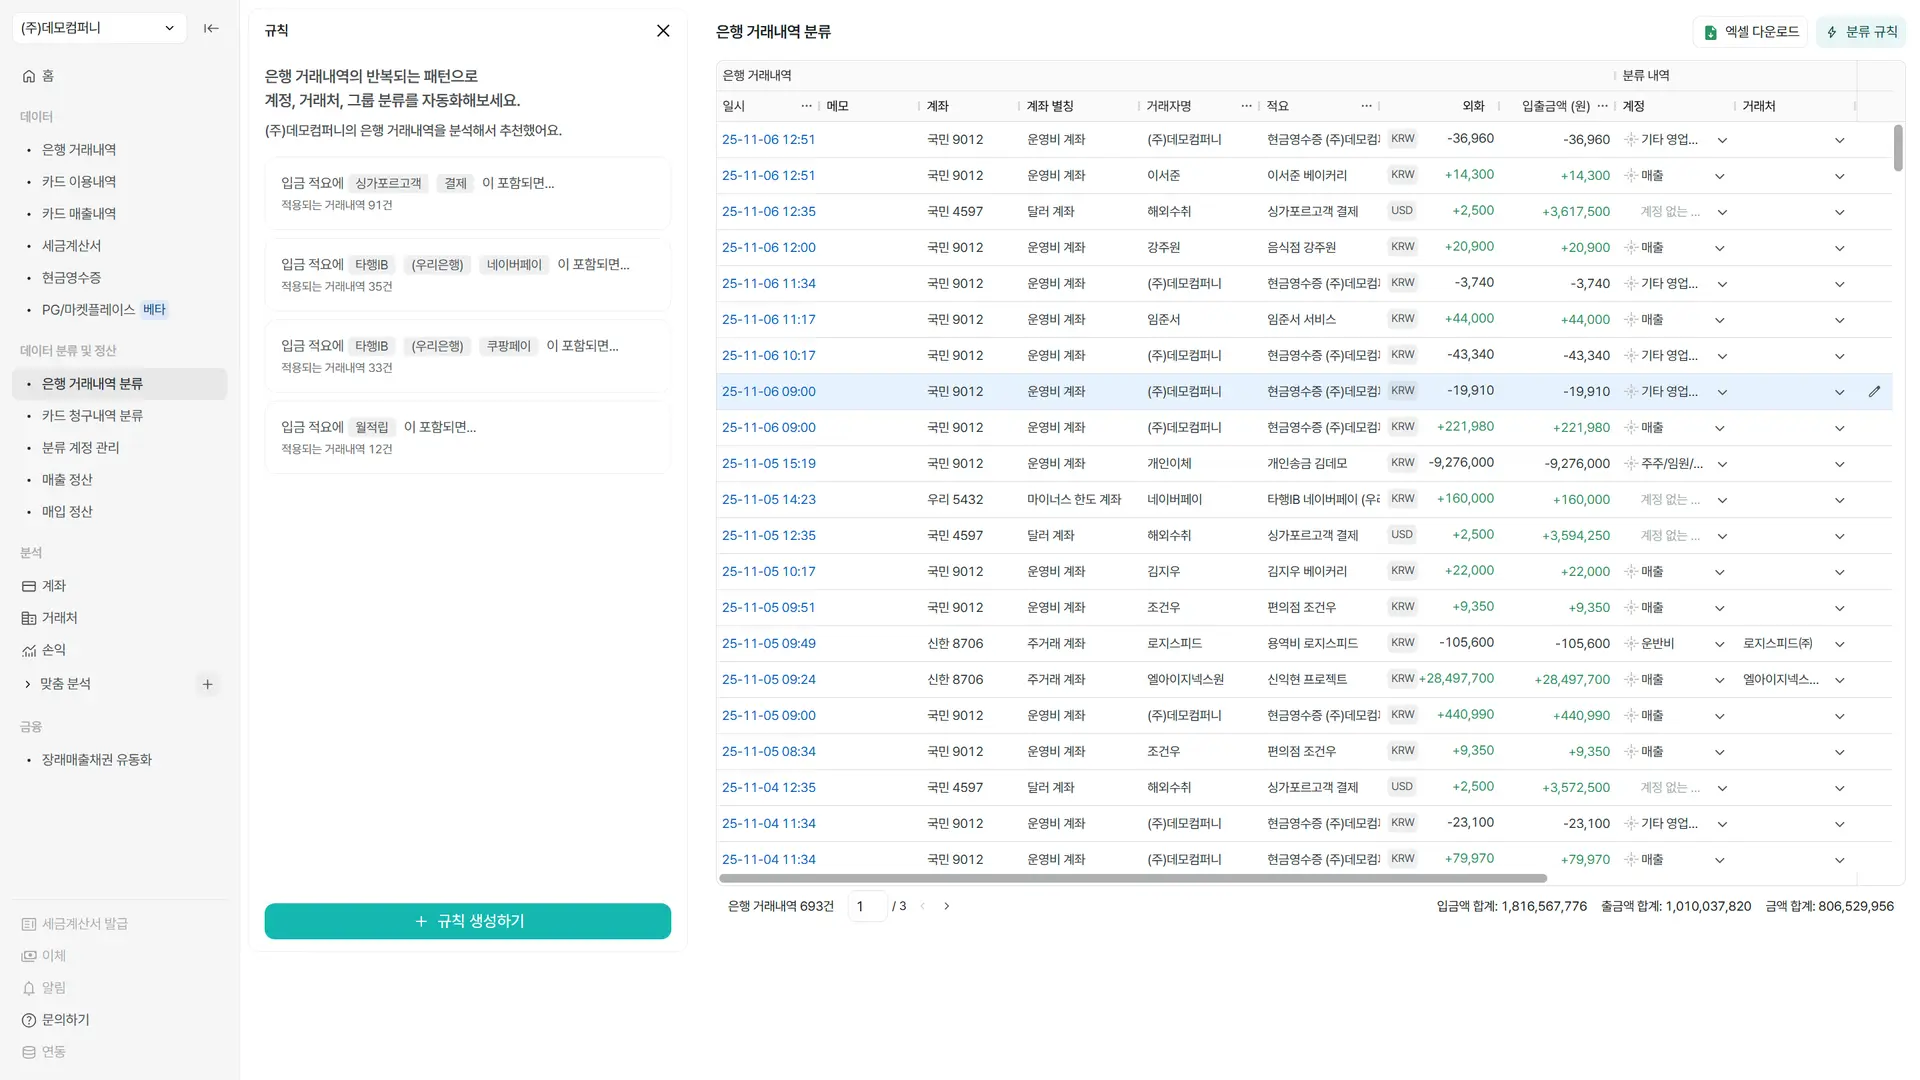Click the pencil edit icon on highlighted row
This screenshot has width=1920, height=1080.
coord(1874,392)
